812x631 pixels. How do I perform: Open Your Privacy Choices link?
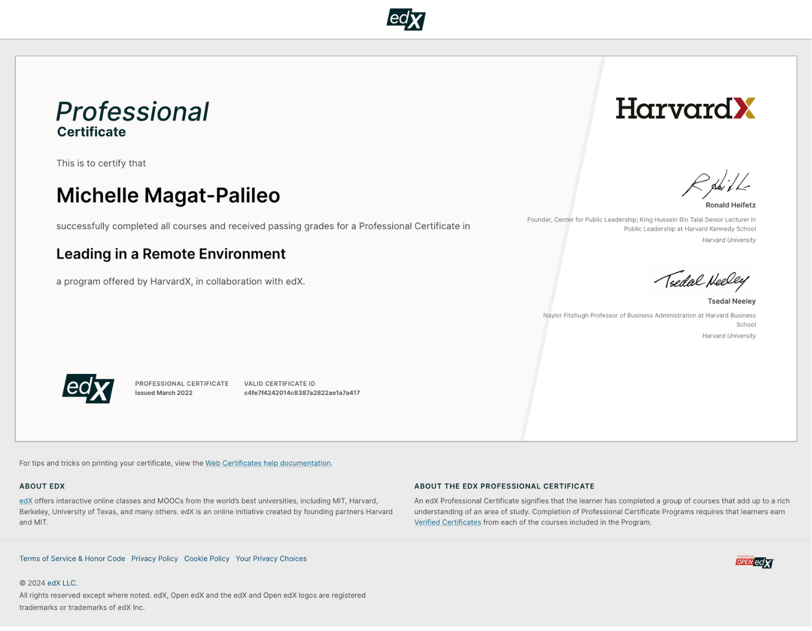point(271,558)
